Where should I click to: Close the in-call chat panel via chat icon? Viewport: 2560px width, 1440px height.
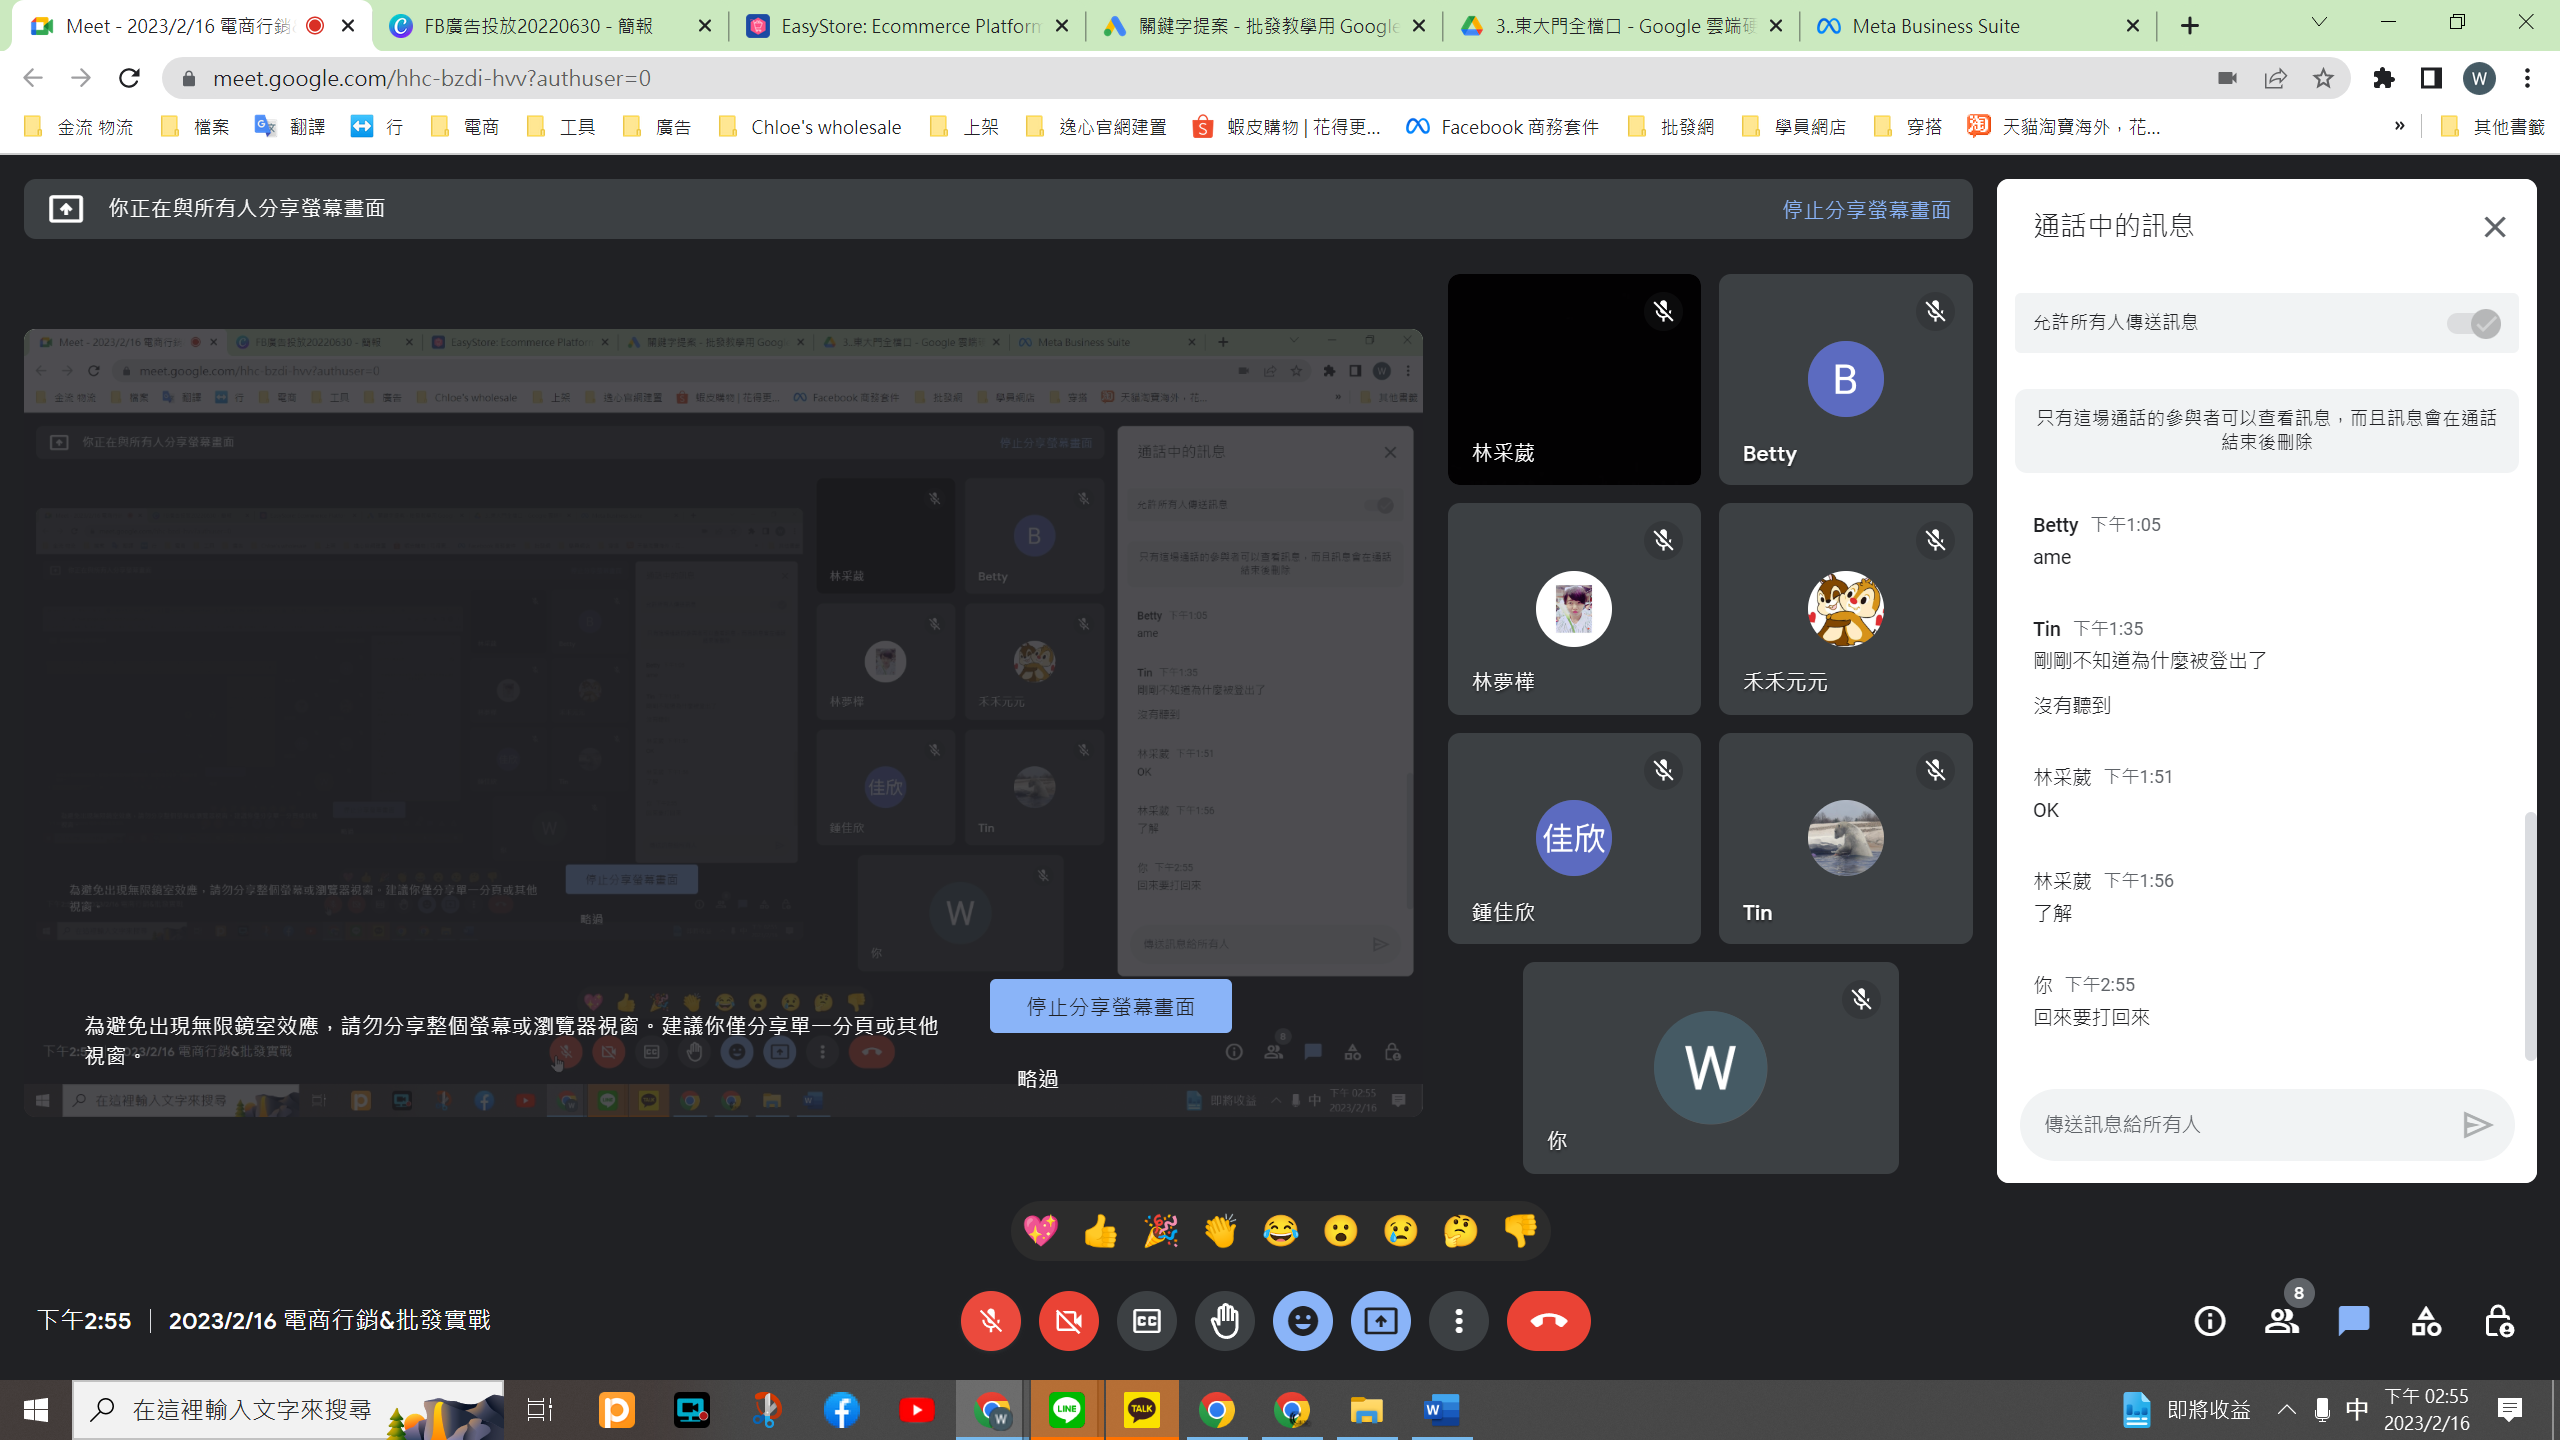(2354, 1321)
